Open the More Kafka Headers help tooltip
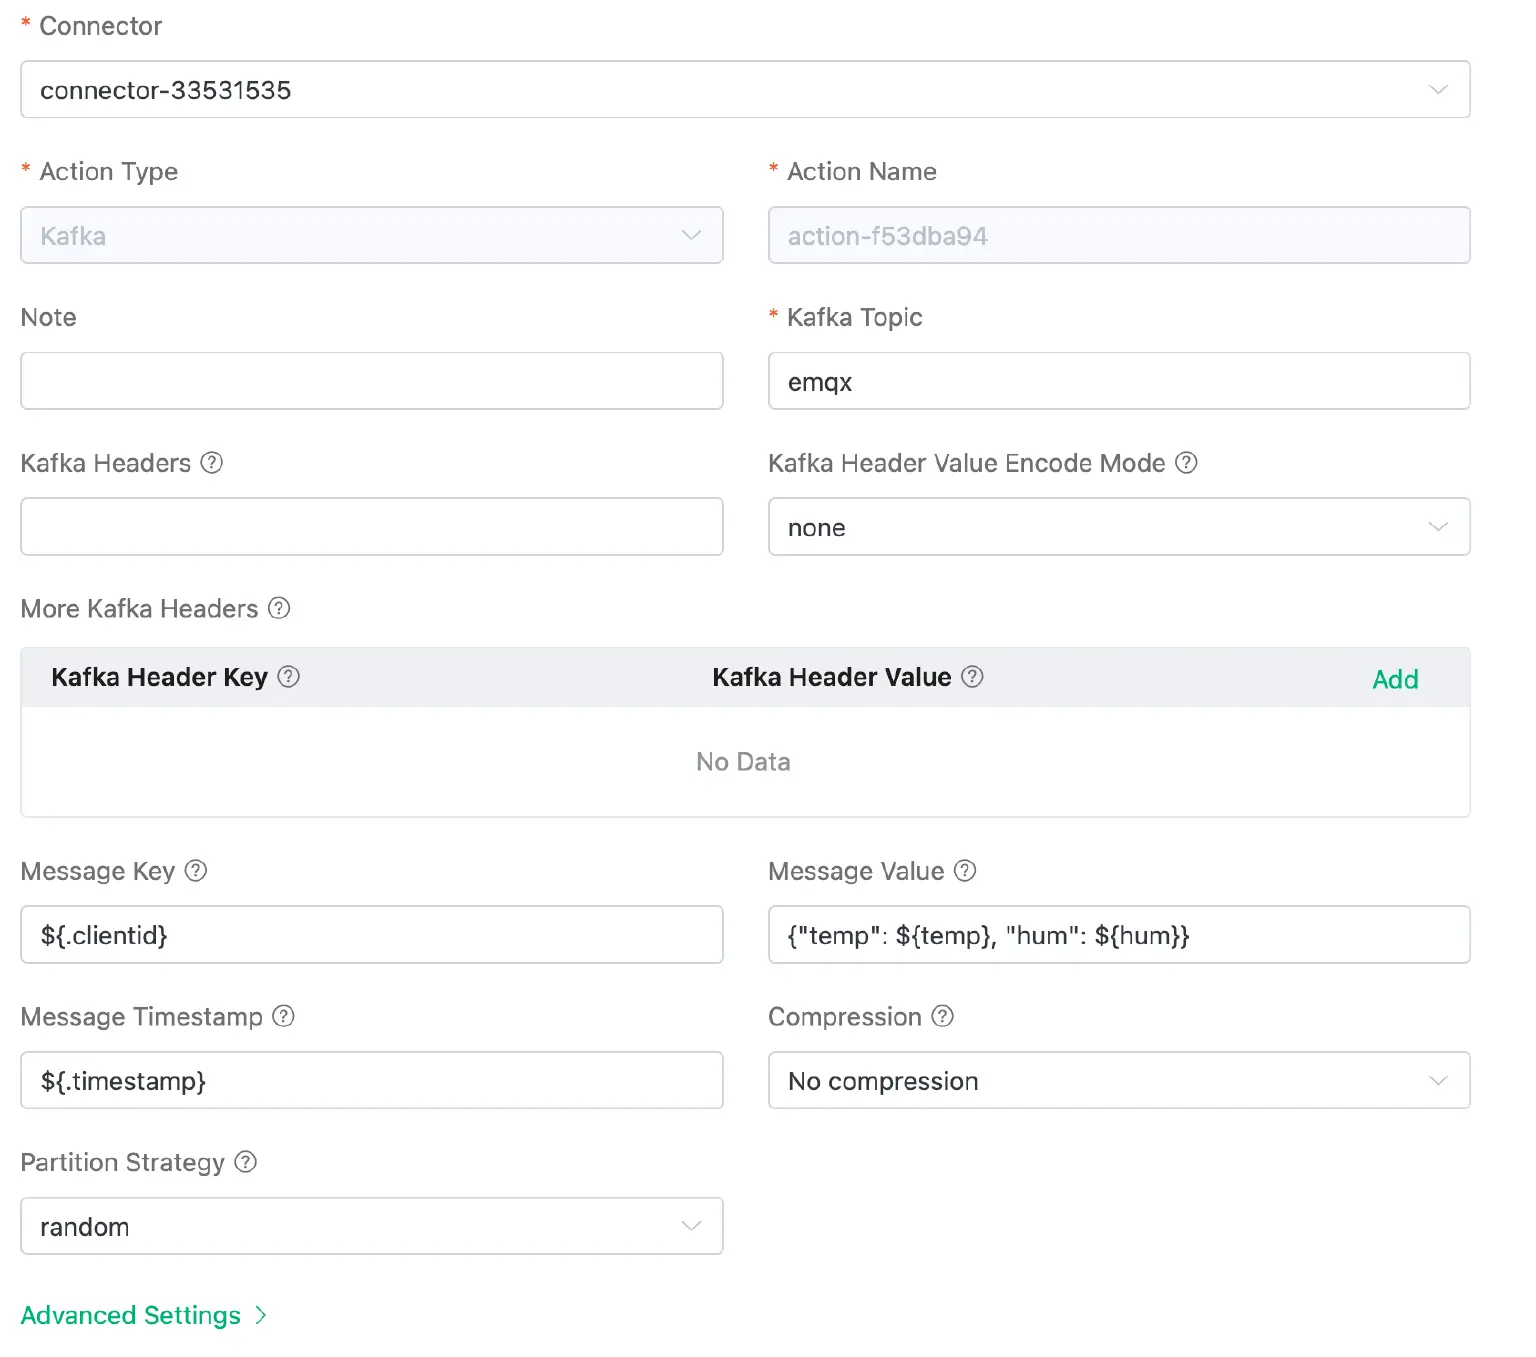 [x=280, y=608]
